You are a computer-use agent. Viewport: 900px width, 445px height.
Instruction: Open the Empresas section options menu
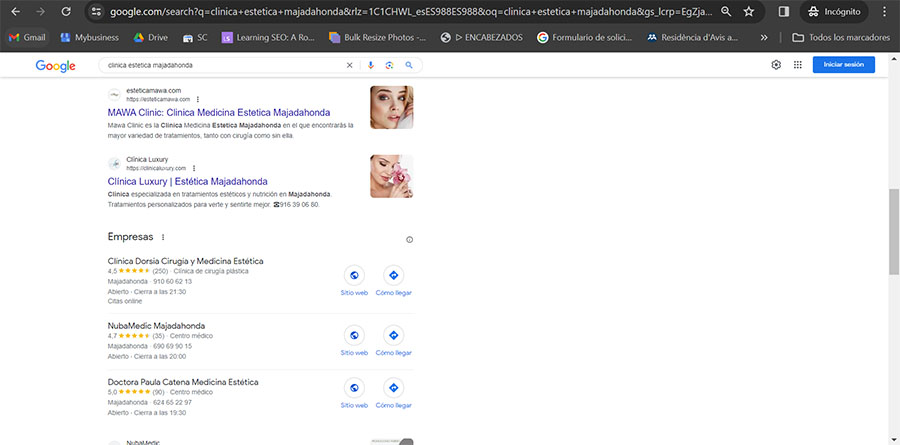[x=163, y=237]
